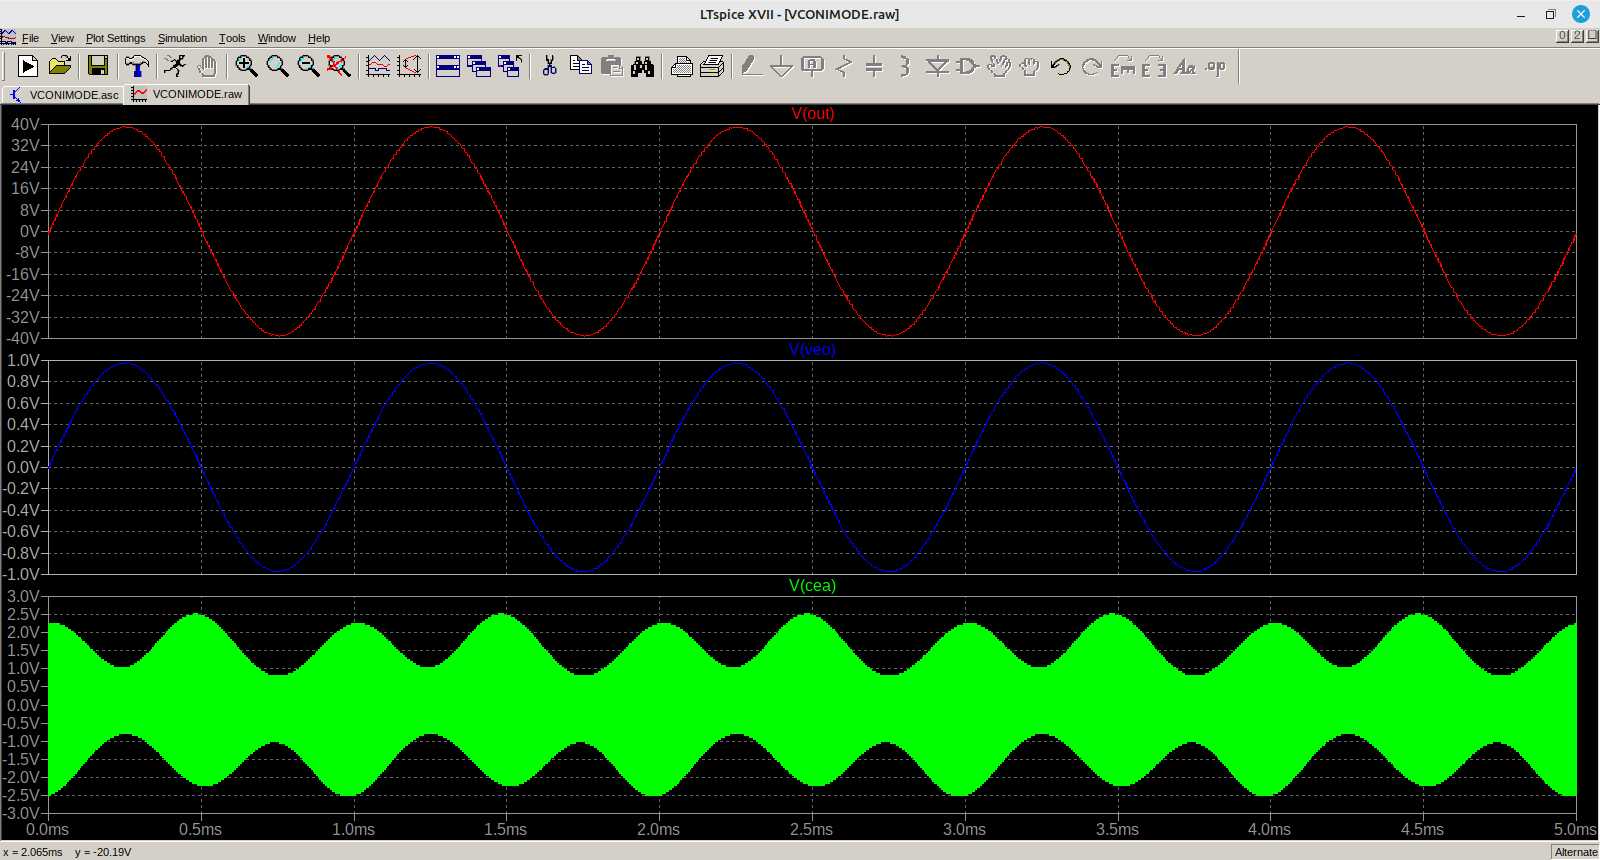Click the diode component icon
The image size is (1600, 860).
[x=937, y=66]
